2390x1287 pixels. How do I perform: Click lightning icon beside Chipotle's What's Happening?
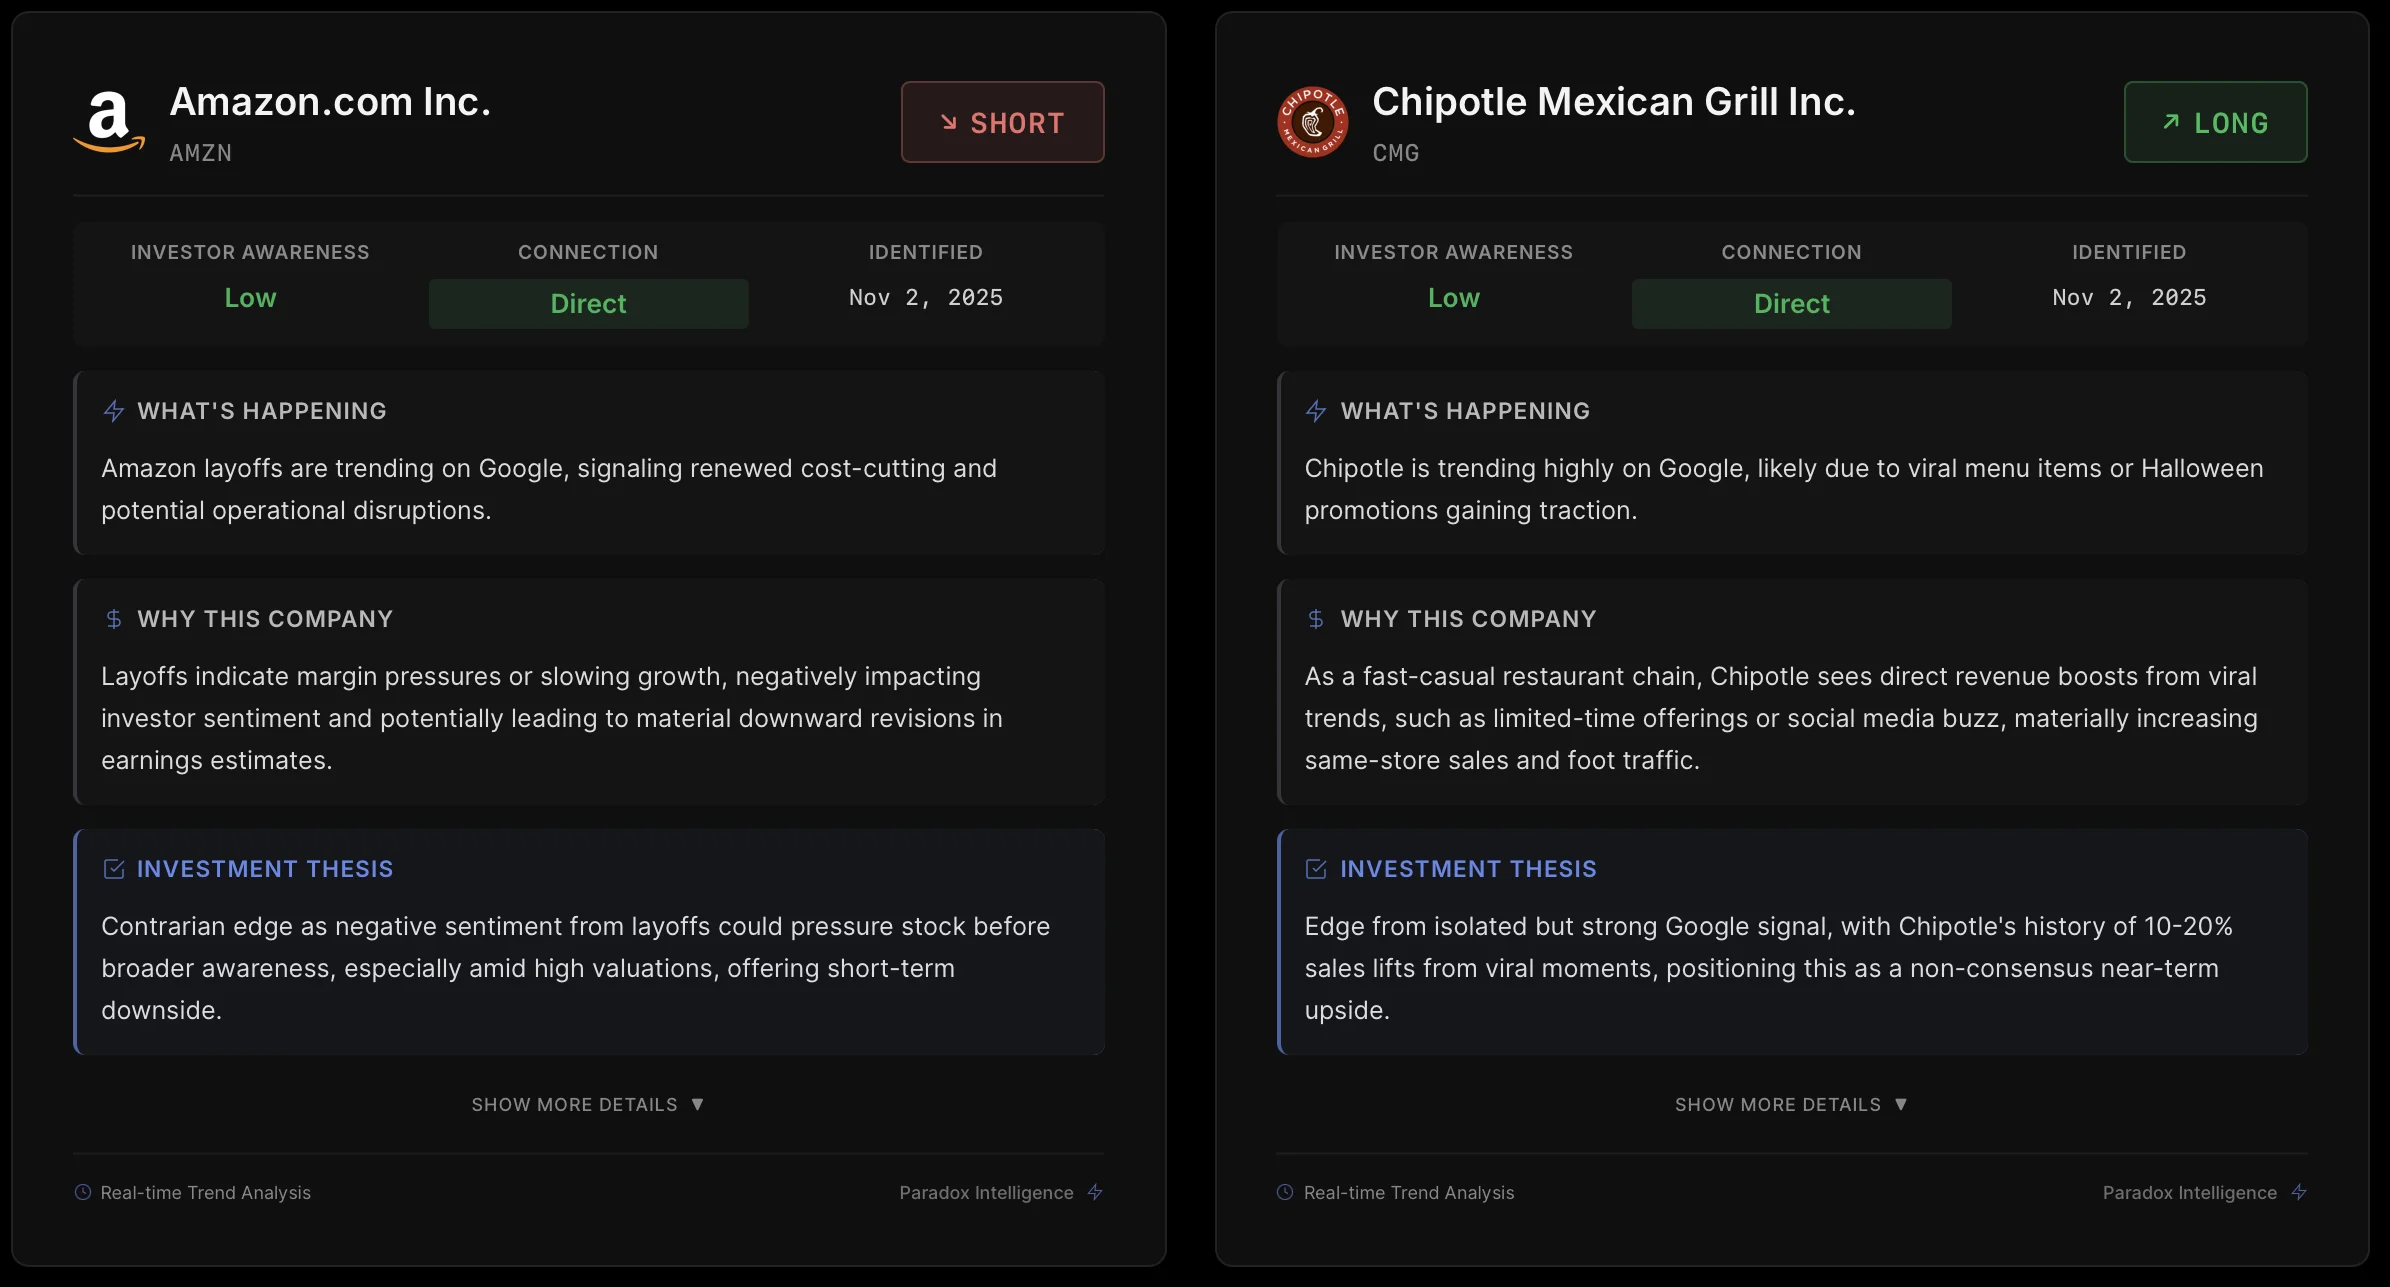click(x=1316, y=411)
